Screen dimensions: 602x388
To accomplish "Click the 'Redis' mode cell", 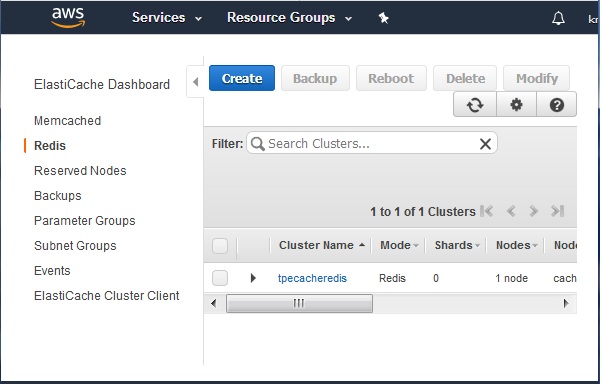I will [392, 278].
